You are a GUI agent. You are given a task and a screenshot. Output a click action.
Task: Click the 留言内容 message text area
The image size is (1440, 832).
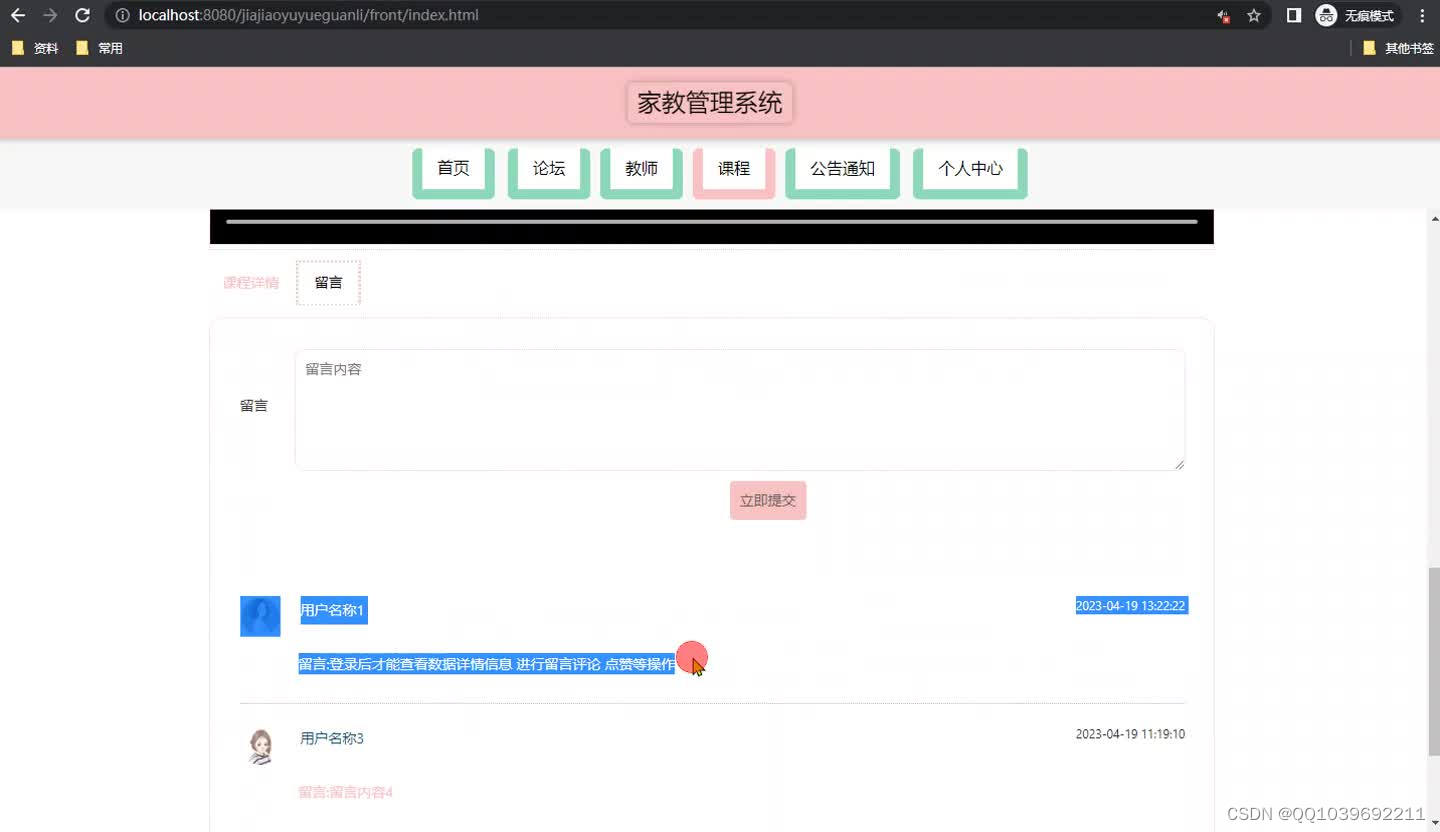tap(740, 409)
